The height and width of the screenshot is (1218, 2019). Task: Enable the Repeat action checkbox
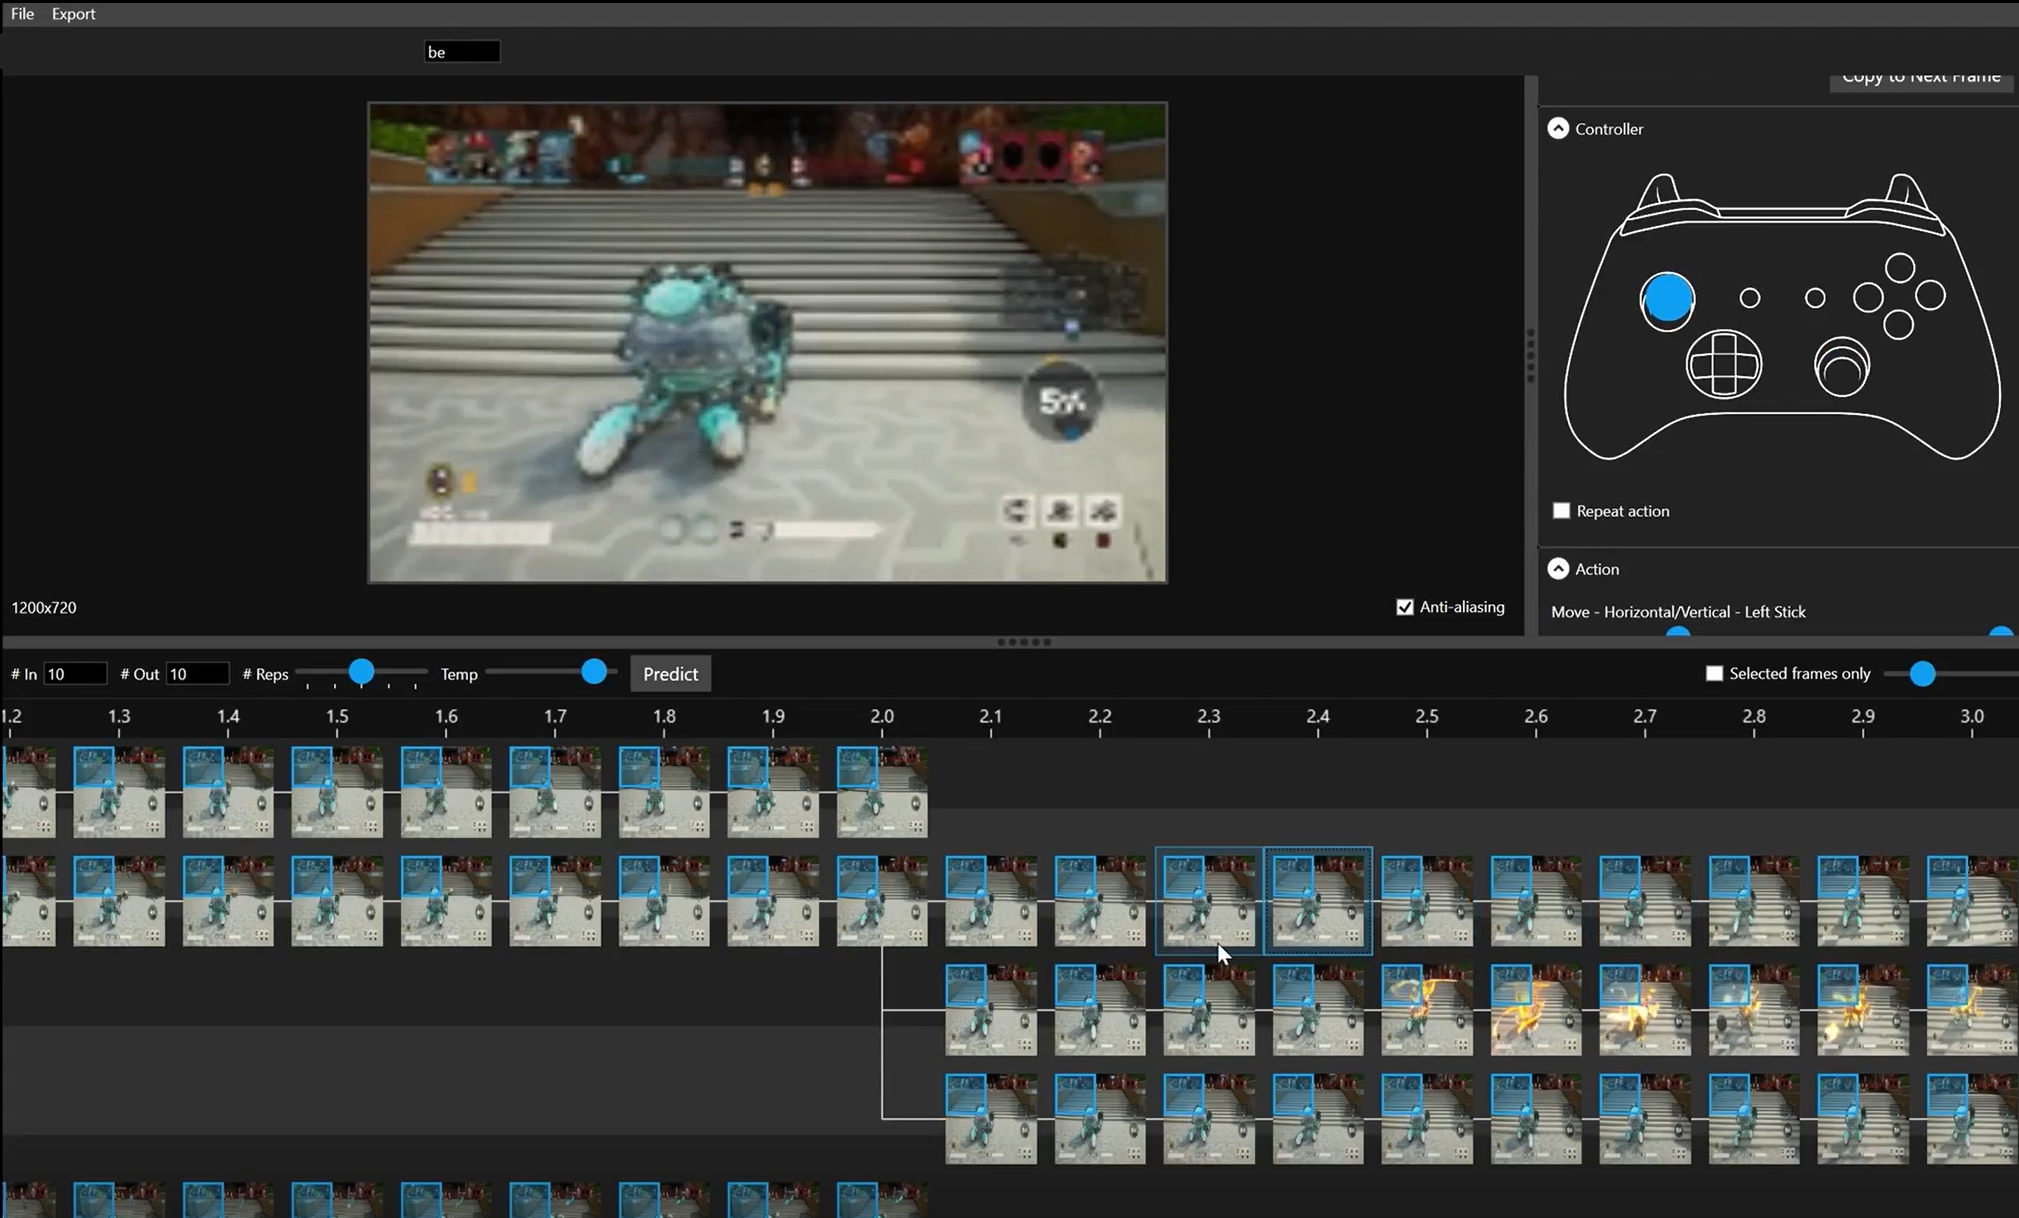click(1561, 511)
